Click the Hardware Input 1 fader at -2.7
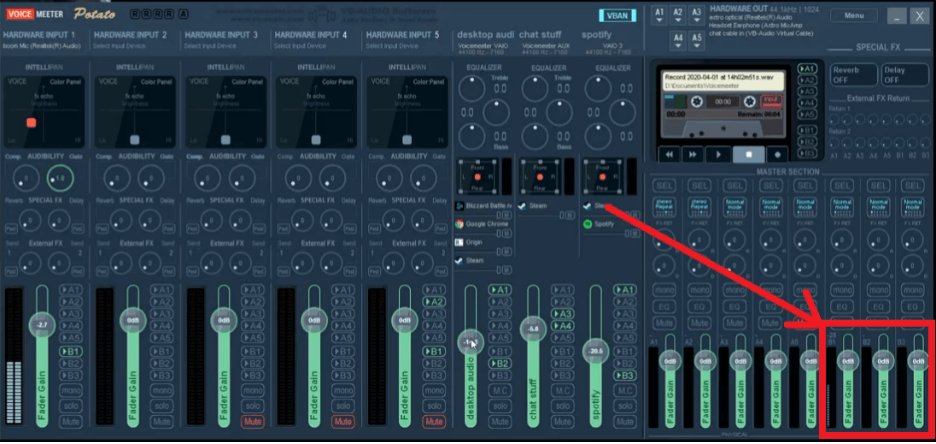Screen dimensions: 936x444 click(x=42, y=325)
